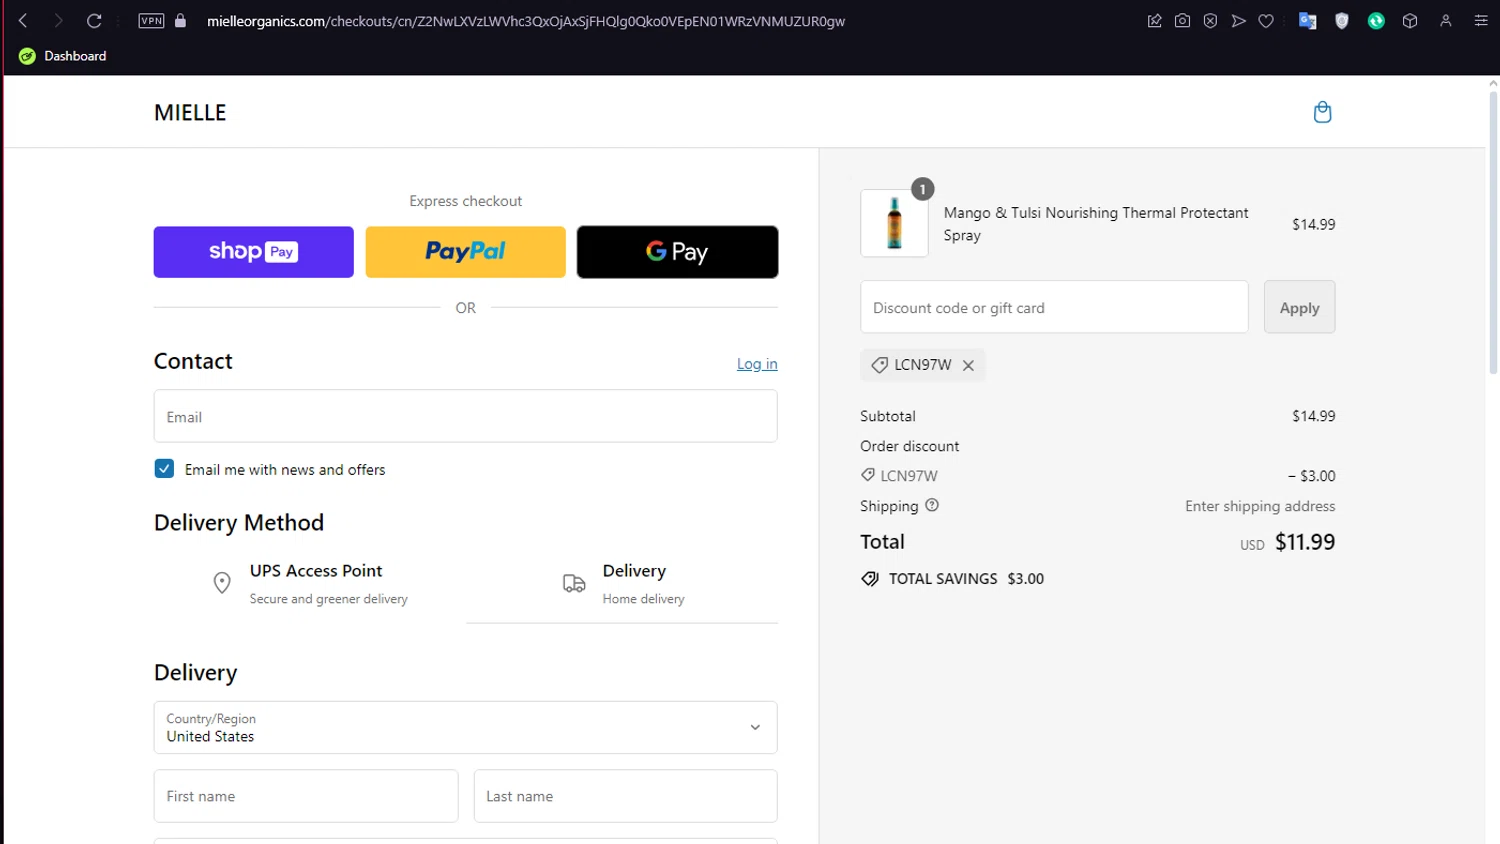Viewport: 1500px width, 844px height.
Task: Click the translate page icon
Action: (x=1307, y=21)
